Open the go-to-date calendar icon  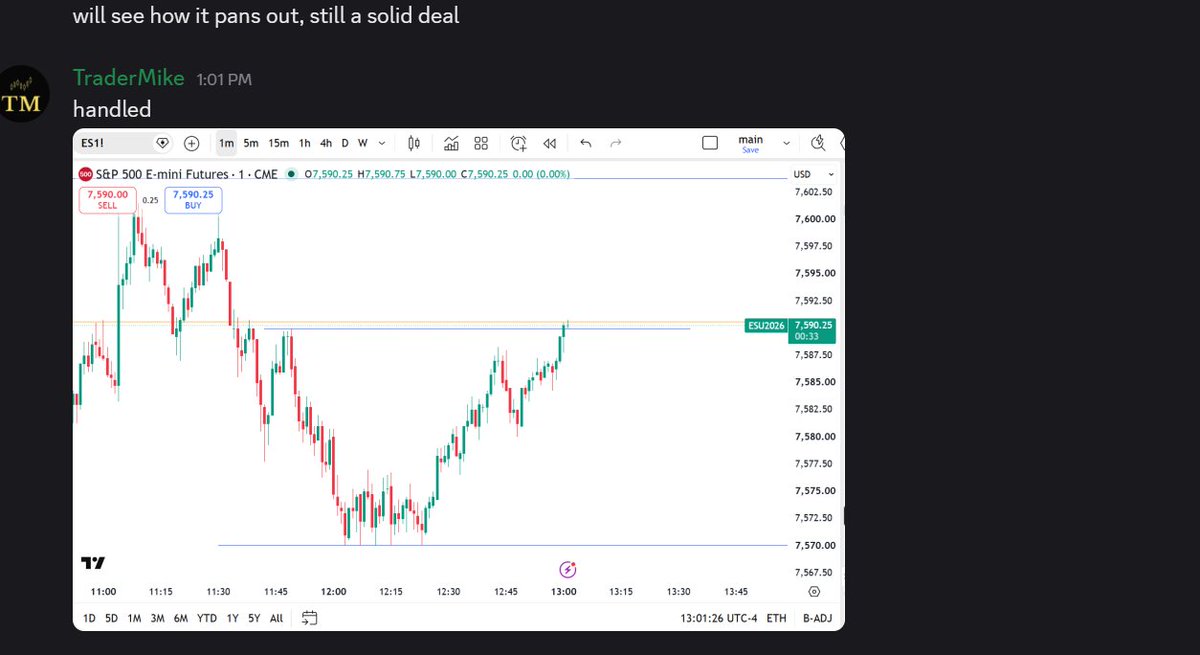[310, 618]
